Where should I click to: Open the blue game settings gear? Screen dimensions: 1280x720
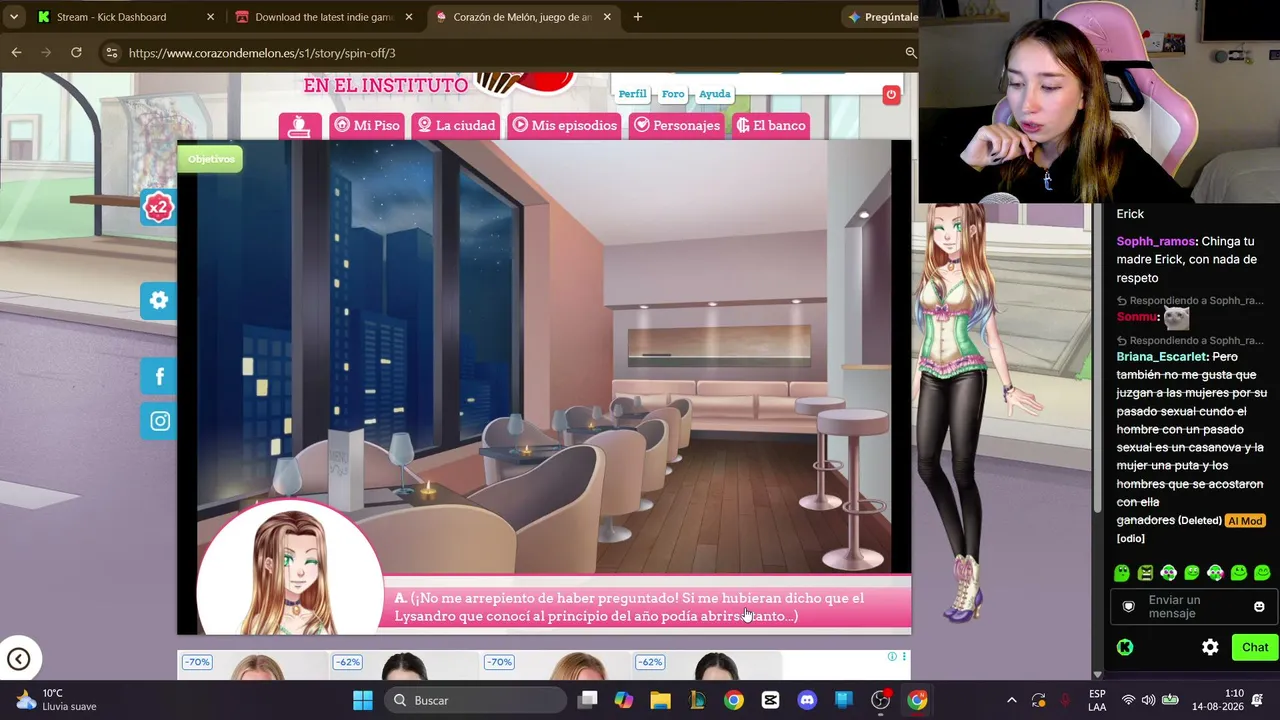[158, 300]
